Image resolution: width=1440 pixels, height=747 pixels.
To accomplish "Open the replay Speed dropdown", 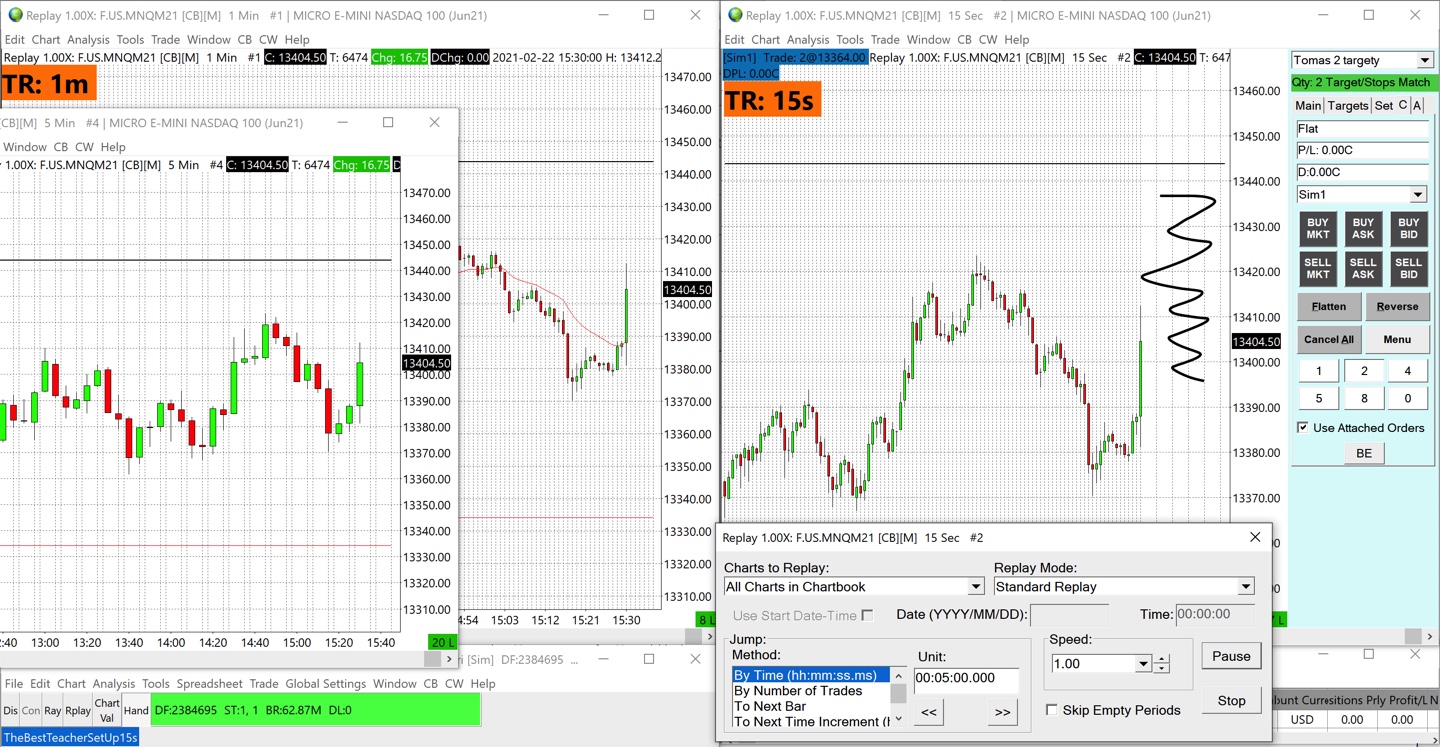I will [1143, 664].
